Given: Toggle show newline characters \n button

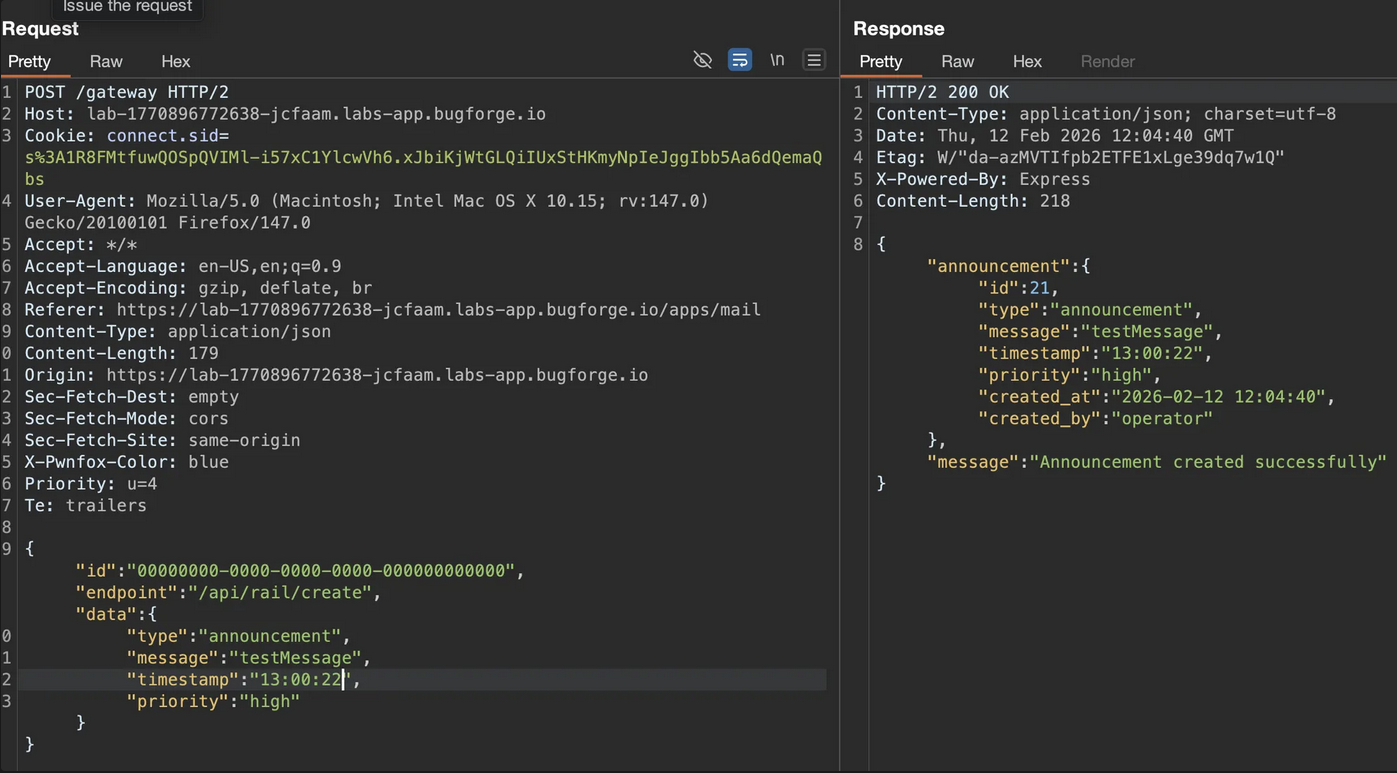Looking at the screenshot, I should (x=777, y=60).
